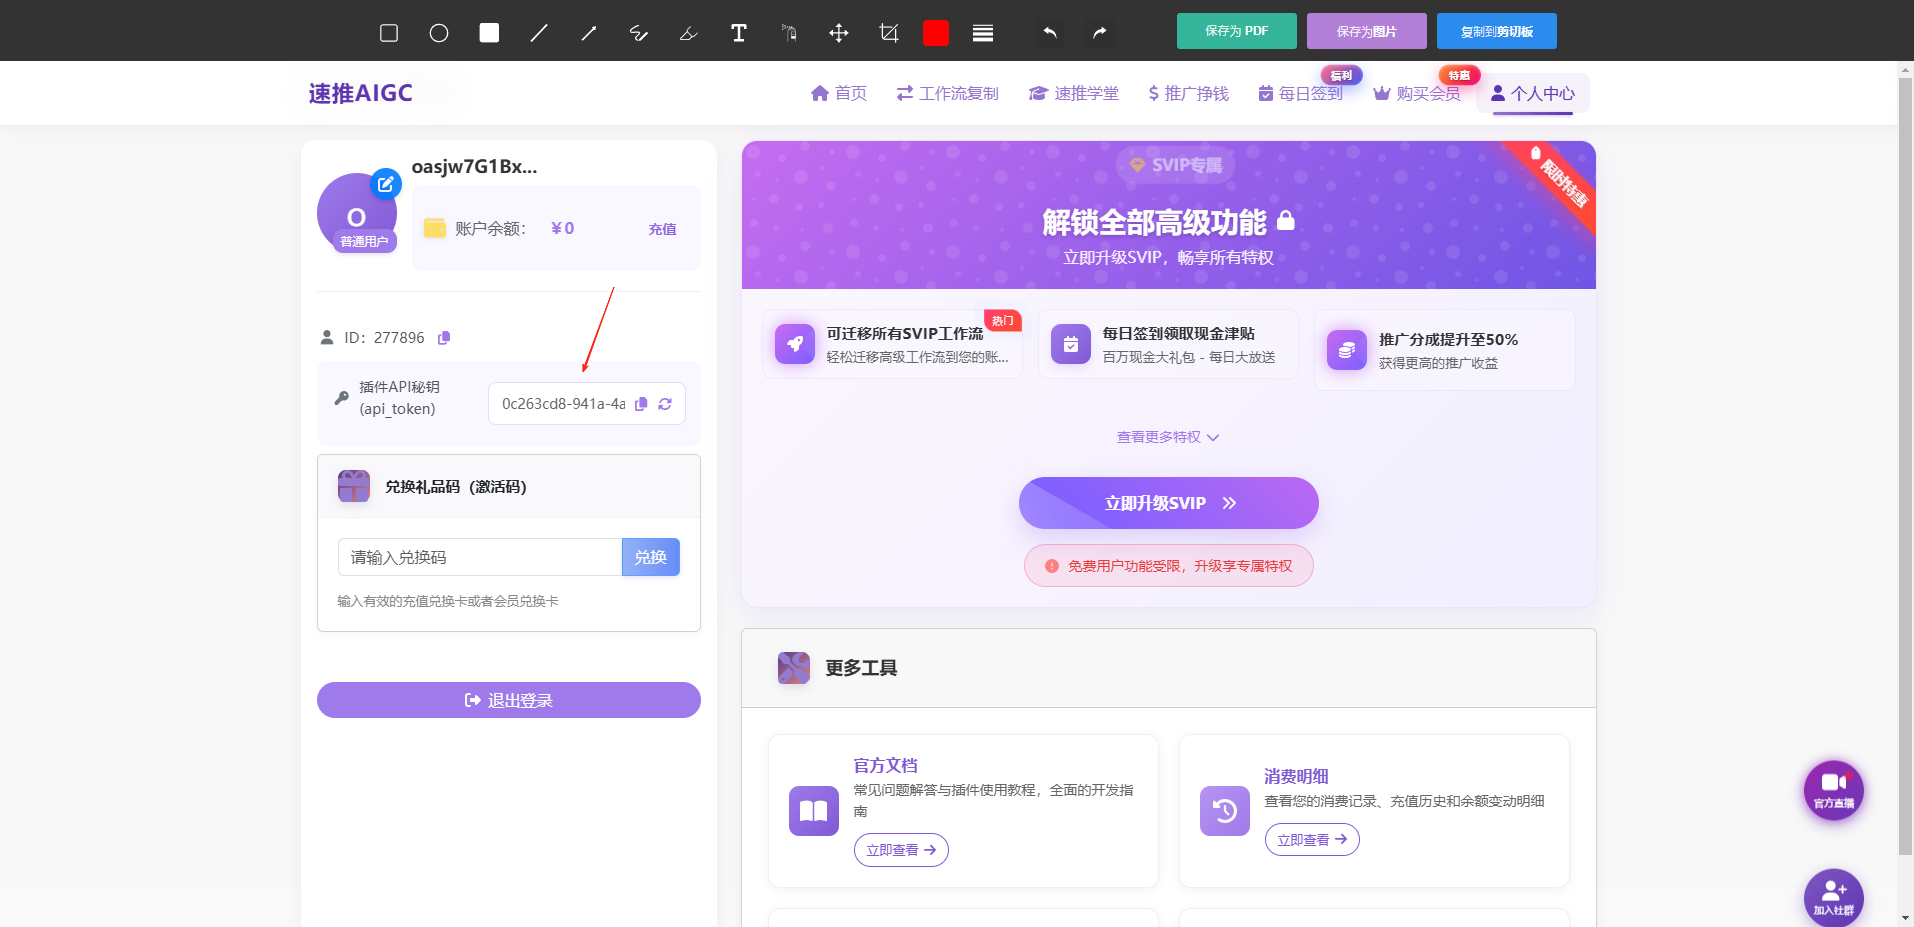This screenshot has width=1914, height=927.
Task: Undo the last annotation
Action: pyautogui.click(x=1050, y=33)
